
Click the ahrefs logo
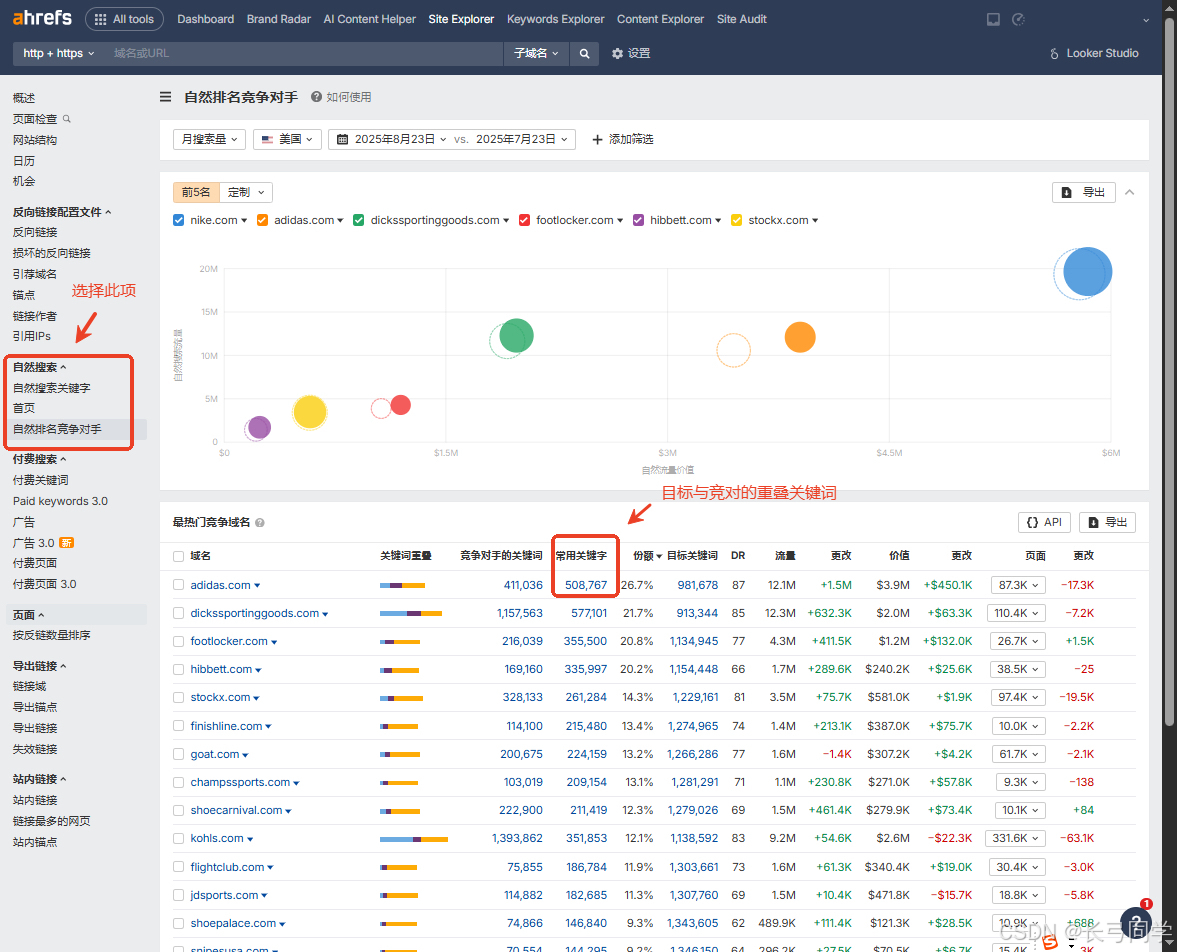pos(42,18)
